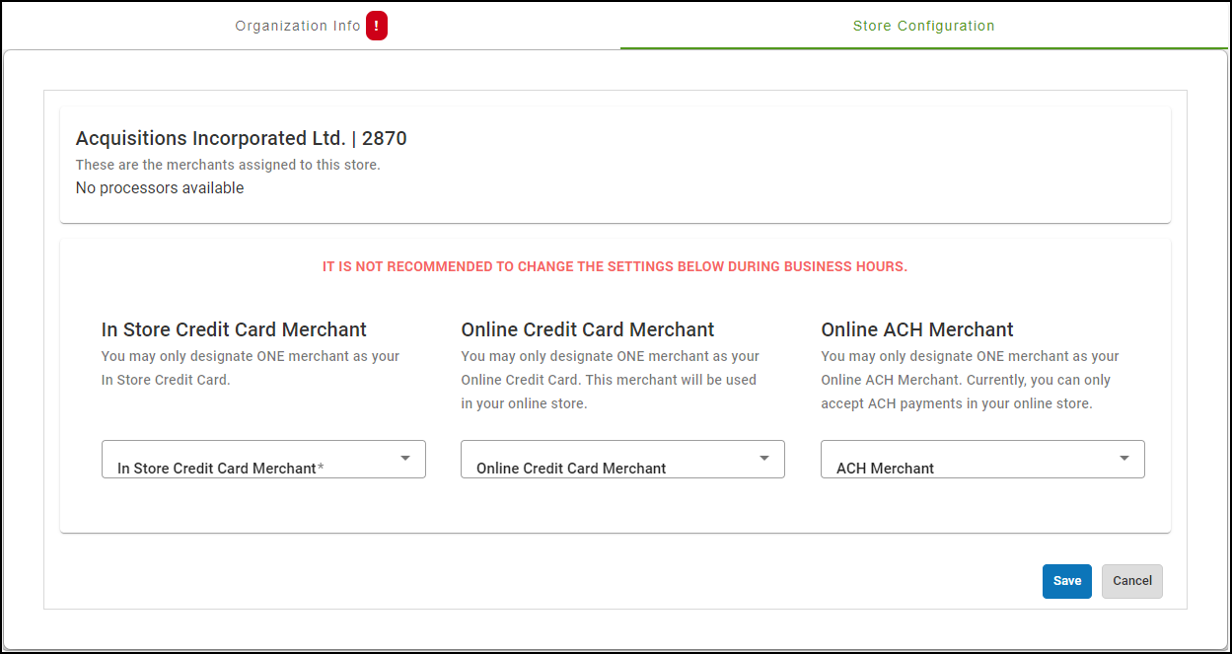Screen dimensions: 1232x654
Task: Click the In Store Credit Card description paragraph
Action: [250, 368]
